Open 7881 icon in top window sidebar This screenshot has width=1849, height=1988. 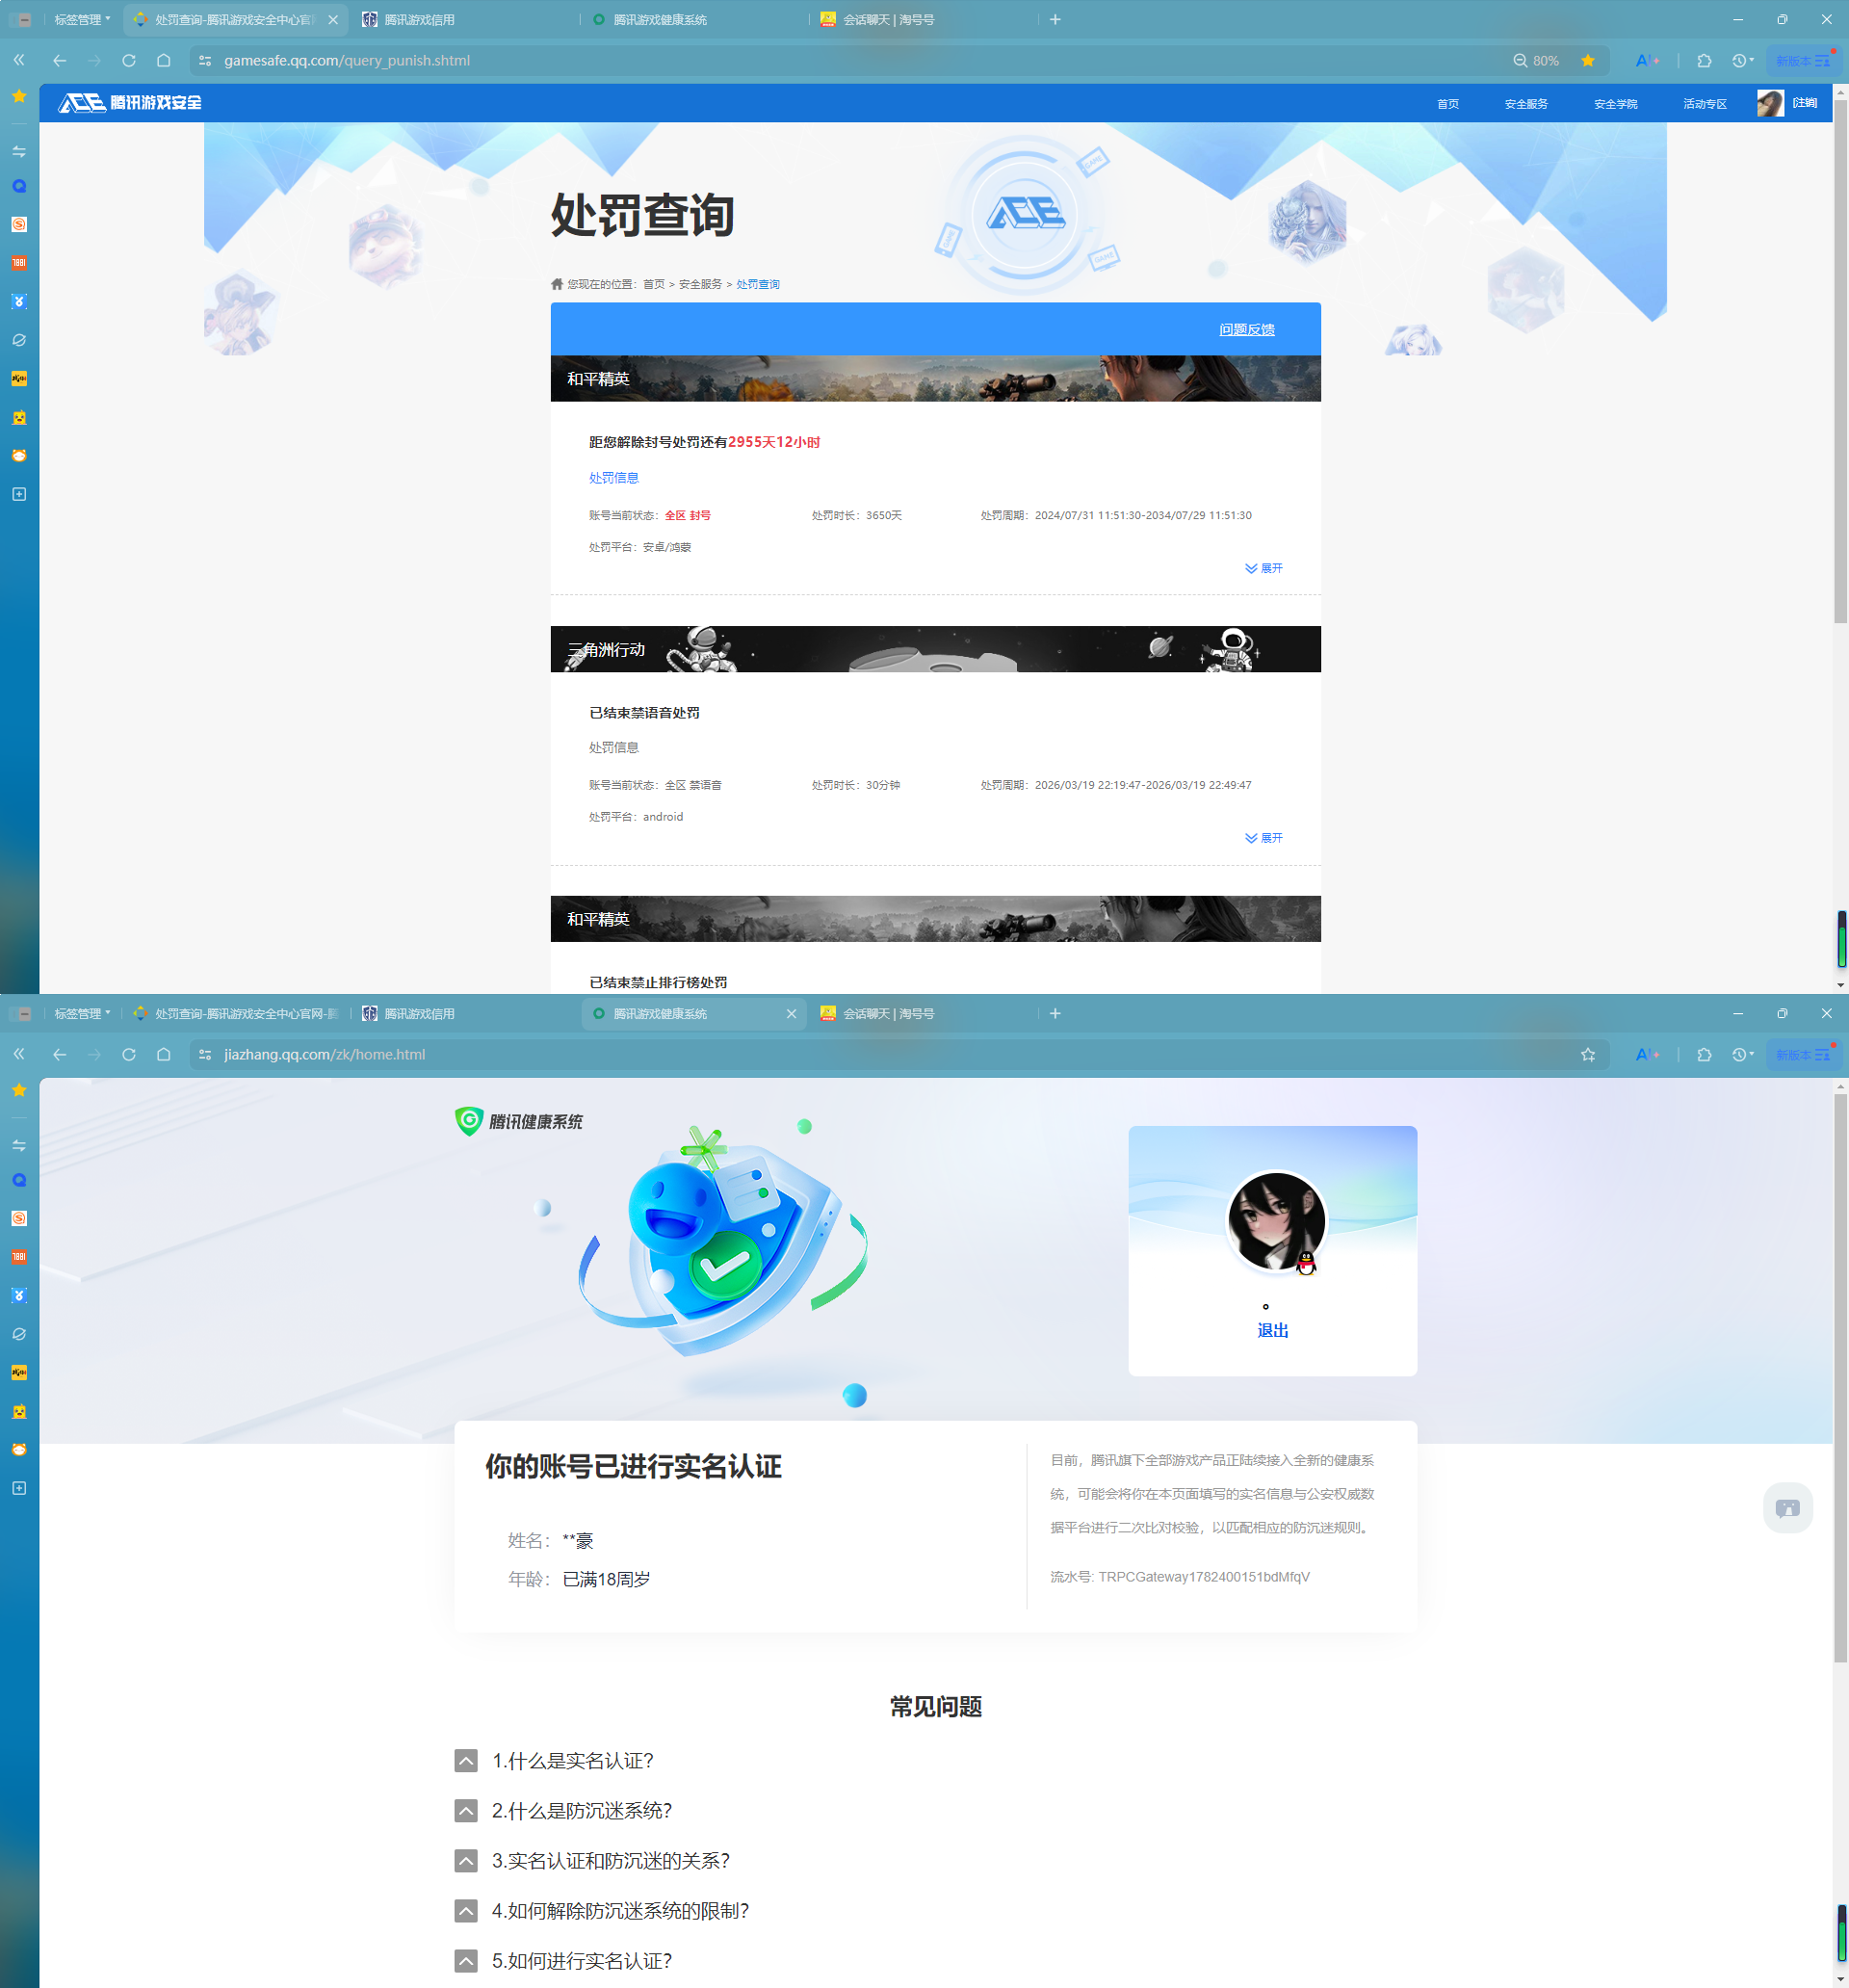coord(19,263)
